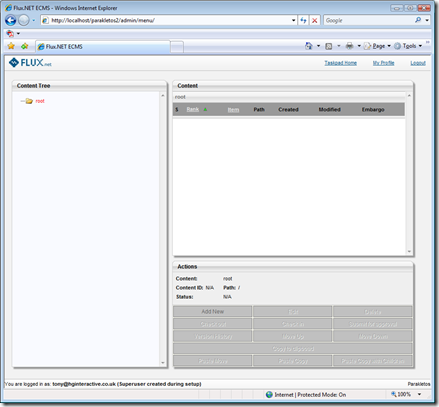439x407 pixels.
Task: Click the Check in button
Action: click(293, 324)
